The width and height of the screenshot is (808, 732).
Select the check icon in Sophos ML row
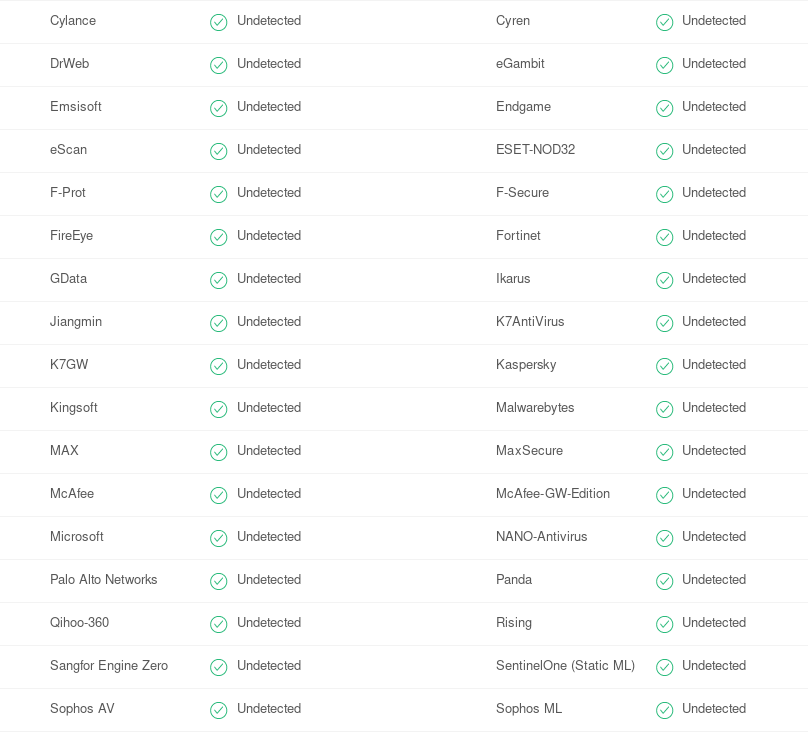coord(664,710)
